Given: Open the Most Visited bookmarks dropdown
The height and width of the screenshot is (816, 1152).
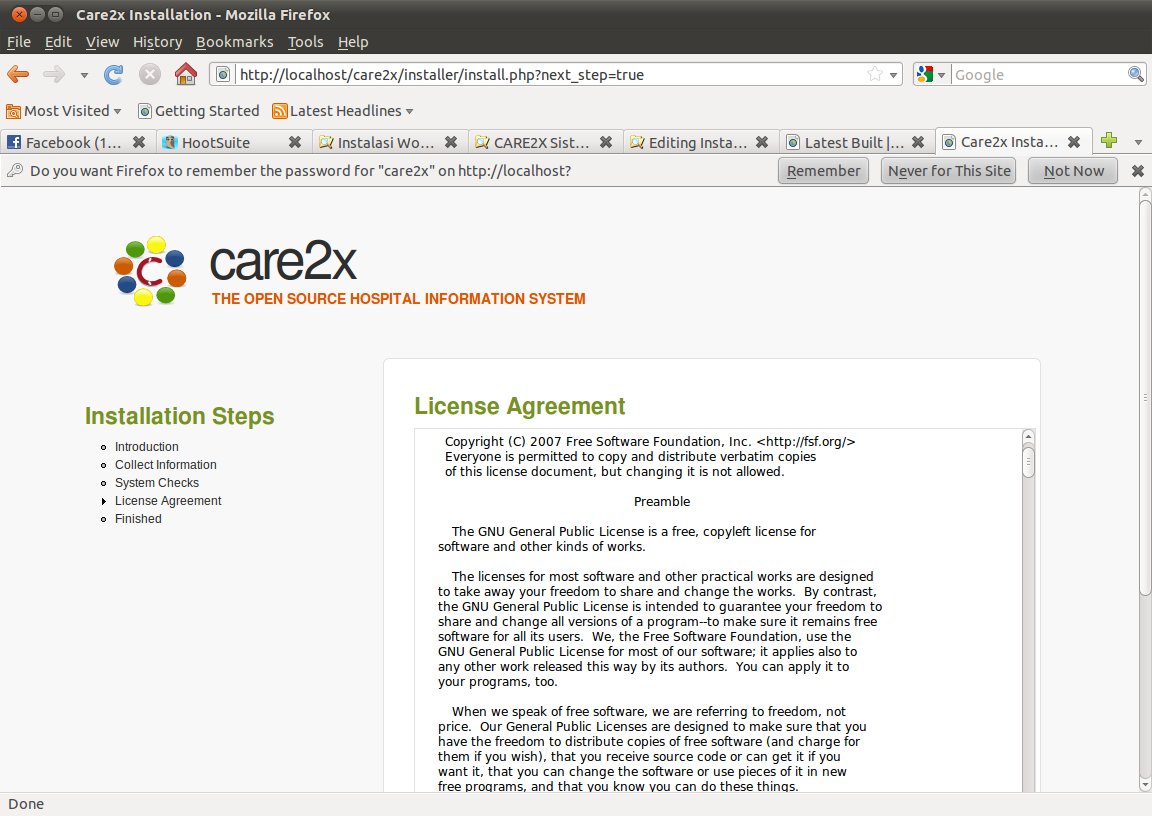Looking at the screenshot, I should 64,111.
